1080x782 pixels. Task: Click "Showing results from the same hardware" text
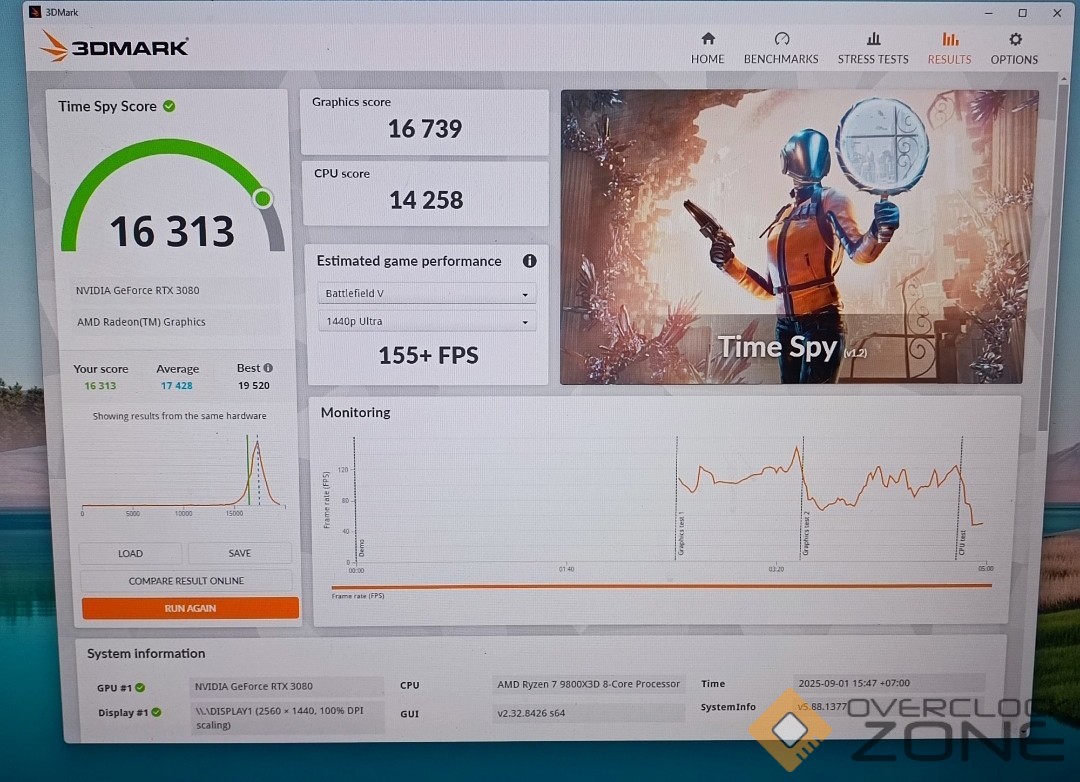coord(179,416)
